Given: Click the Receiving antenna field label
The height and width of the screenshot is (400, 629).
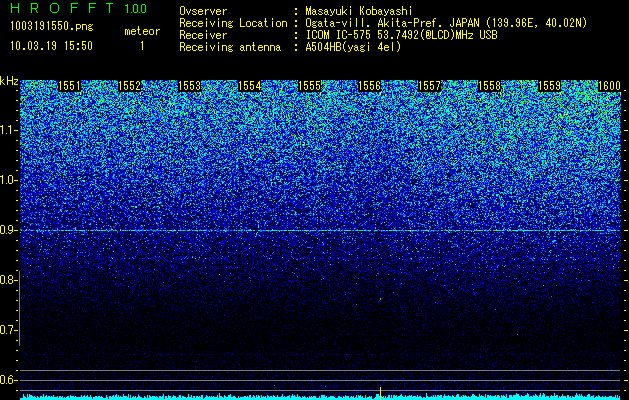Looking at the screenshot, I should (x=230, y=47).
